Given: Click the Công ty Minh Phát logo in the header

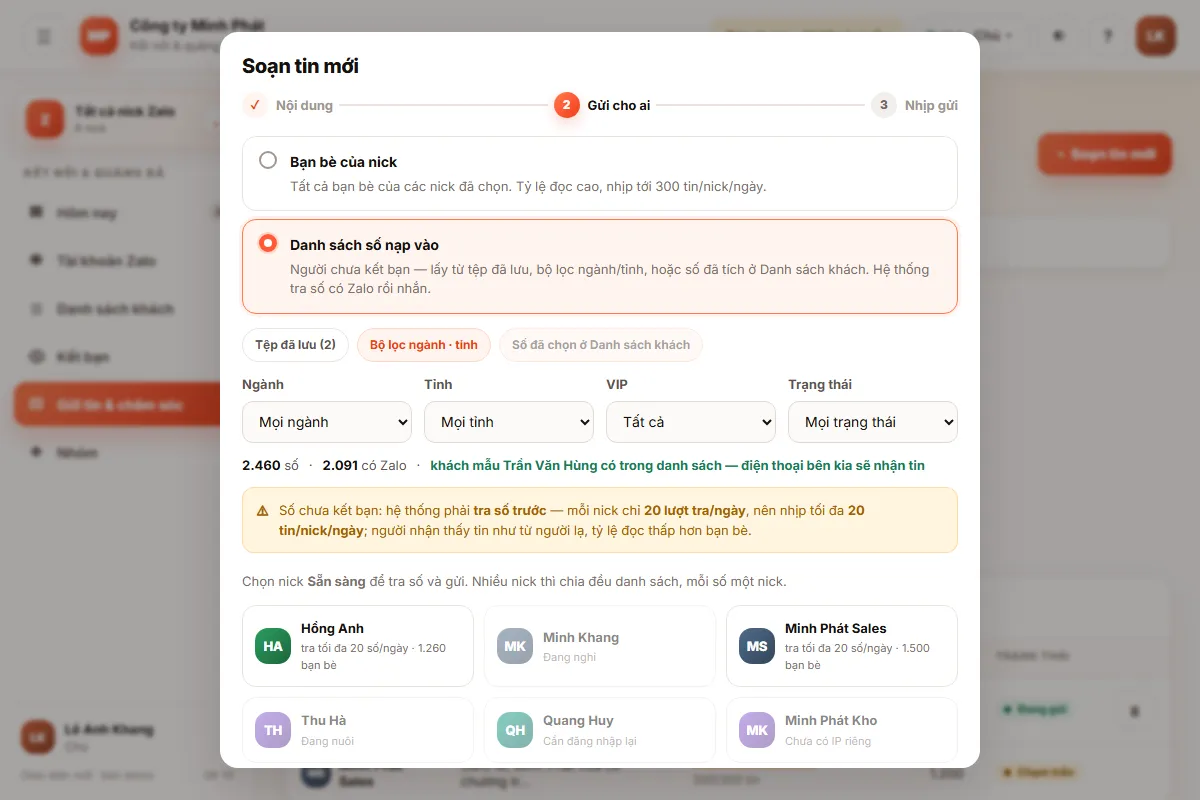Looking at the screenshot, I should click(x=99, y=36).
